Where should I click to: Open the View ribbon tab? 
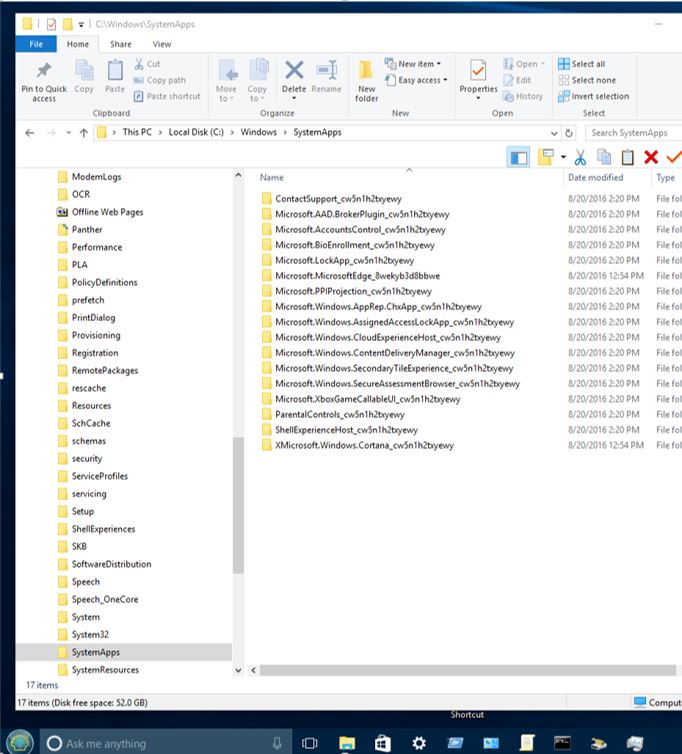(161, 44)
